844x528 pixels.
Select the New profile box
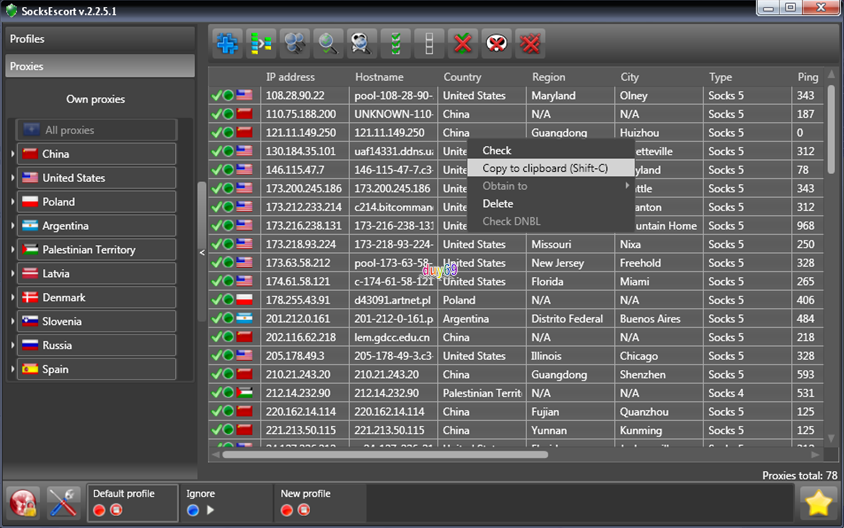(x=321, y=503)
